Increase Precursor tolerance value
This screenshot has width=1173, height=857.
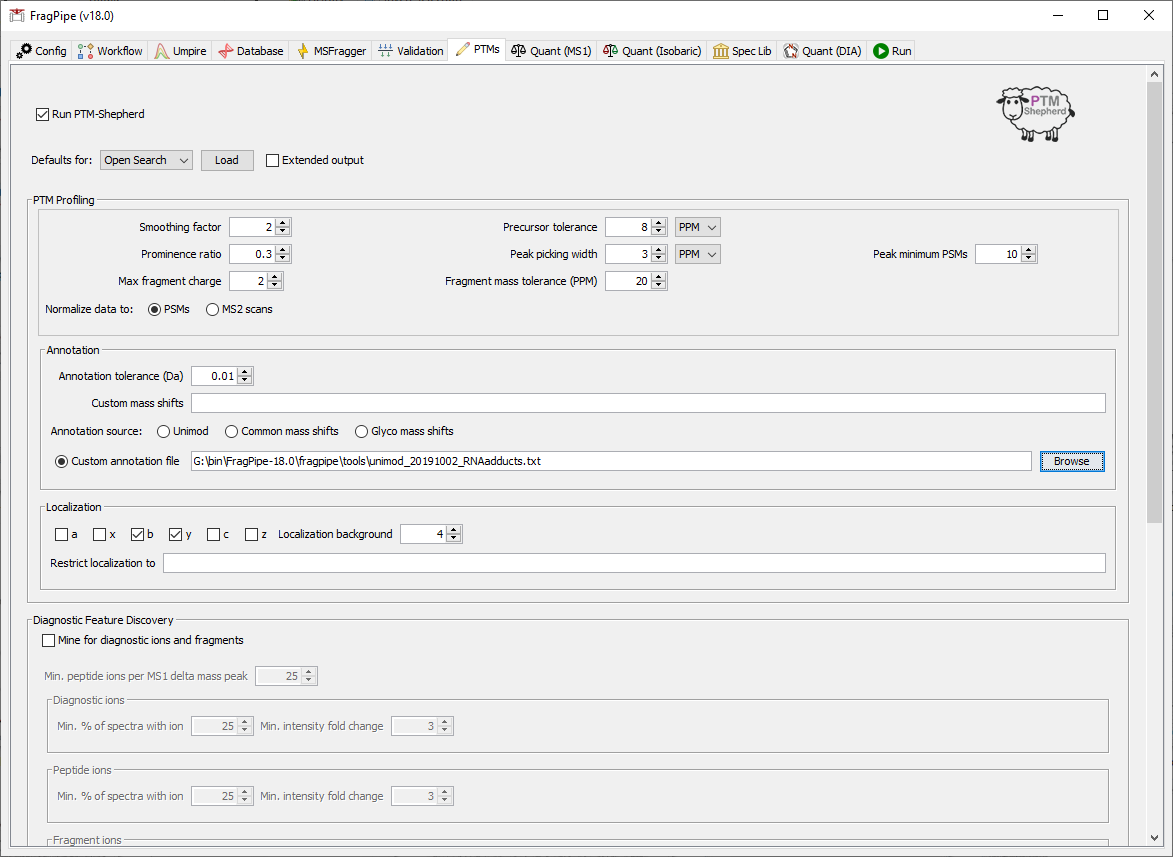(658, 223)
